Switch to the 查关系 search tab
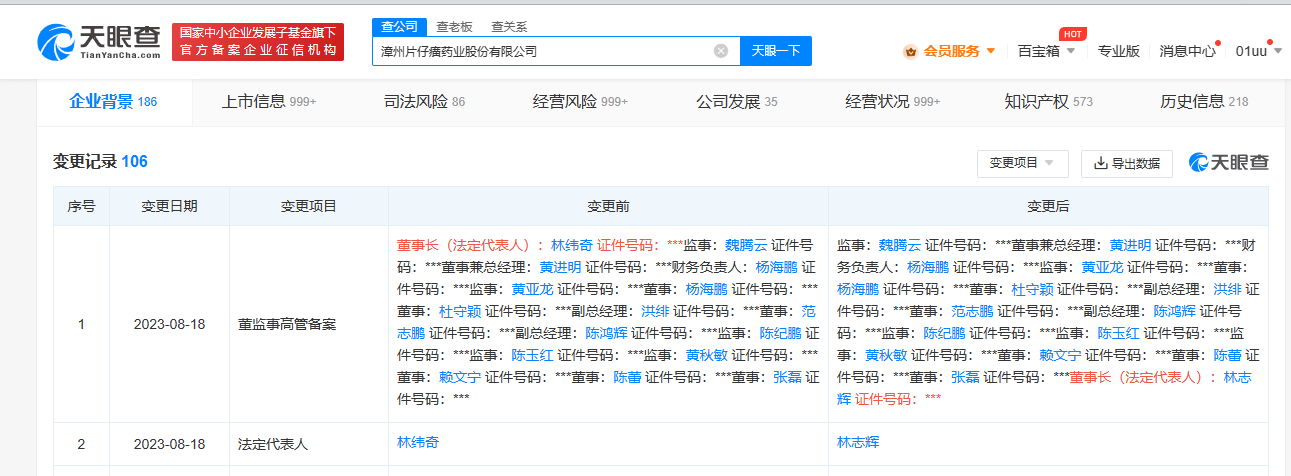Viewport: 1291px width, 476px height. pos(509,27)
